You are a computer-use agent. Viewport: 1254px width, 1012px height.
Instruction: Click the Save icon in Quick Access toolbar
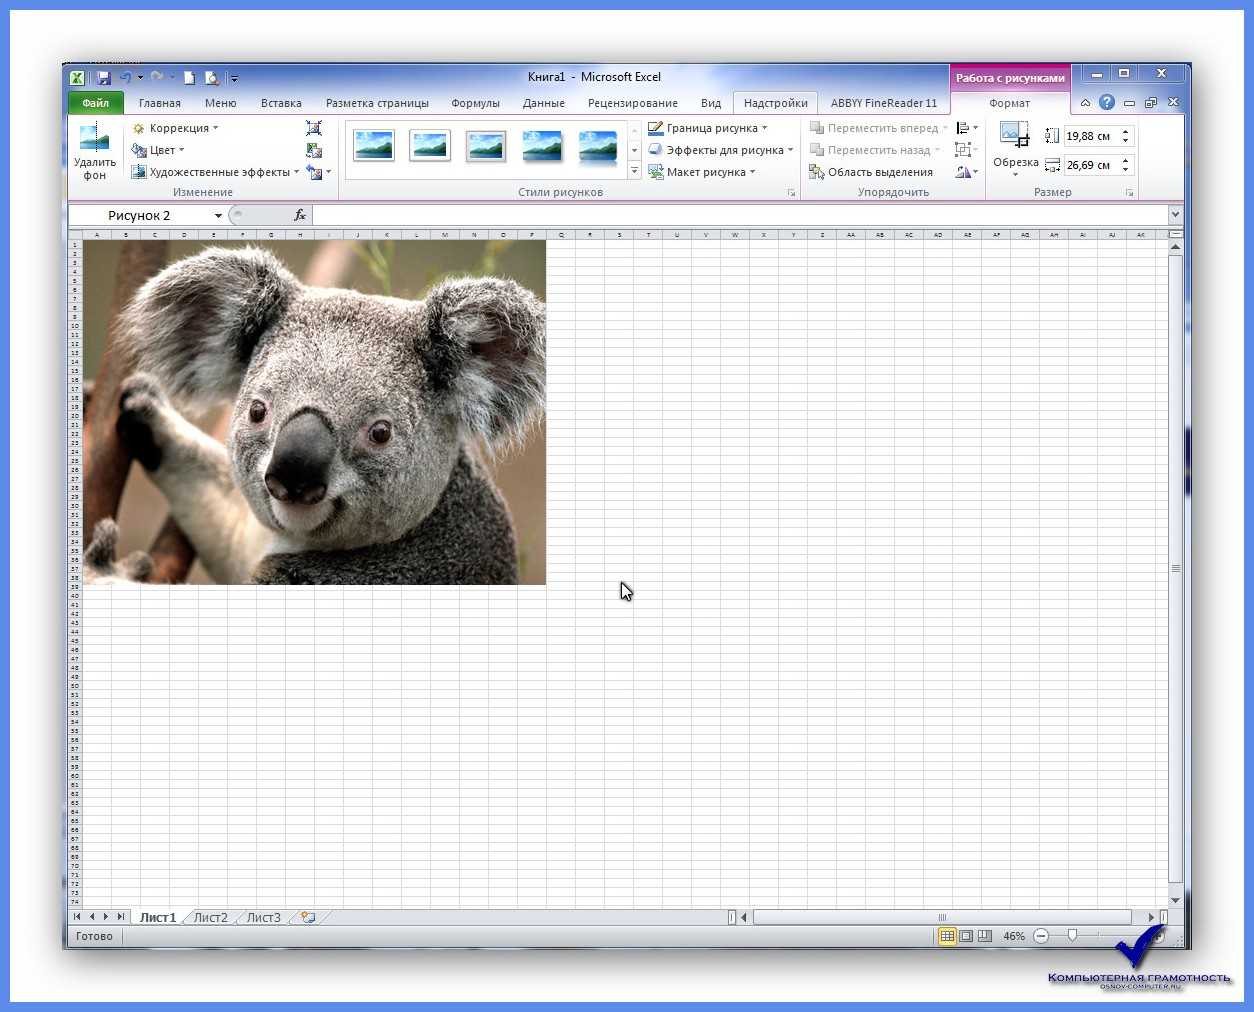pyautogui.click(x=104, y=77)
